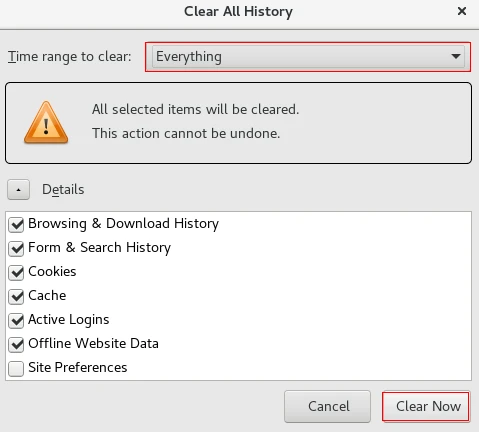Click the Clear Now button
The width and height of the screenshot is (479, 432).
[x=426, y=406]
